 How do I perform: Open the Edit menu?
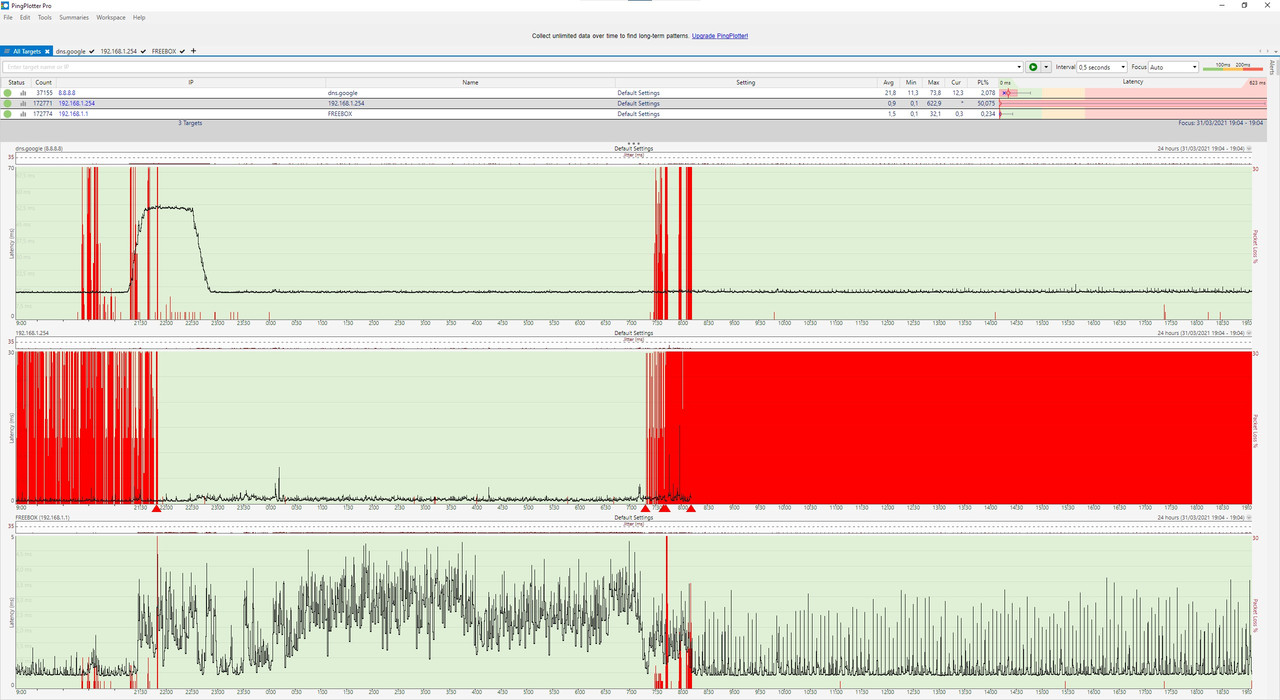point(25,17)
